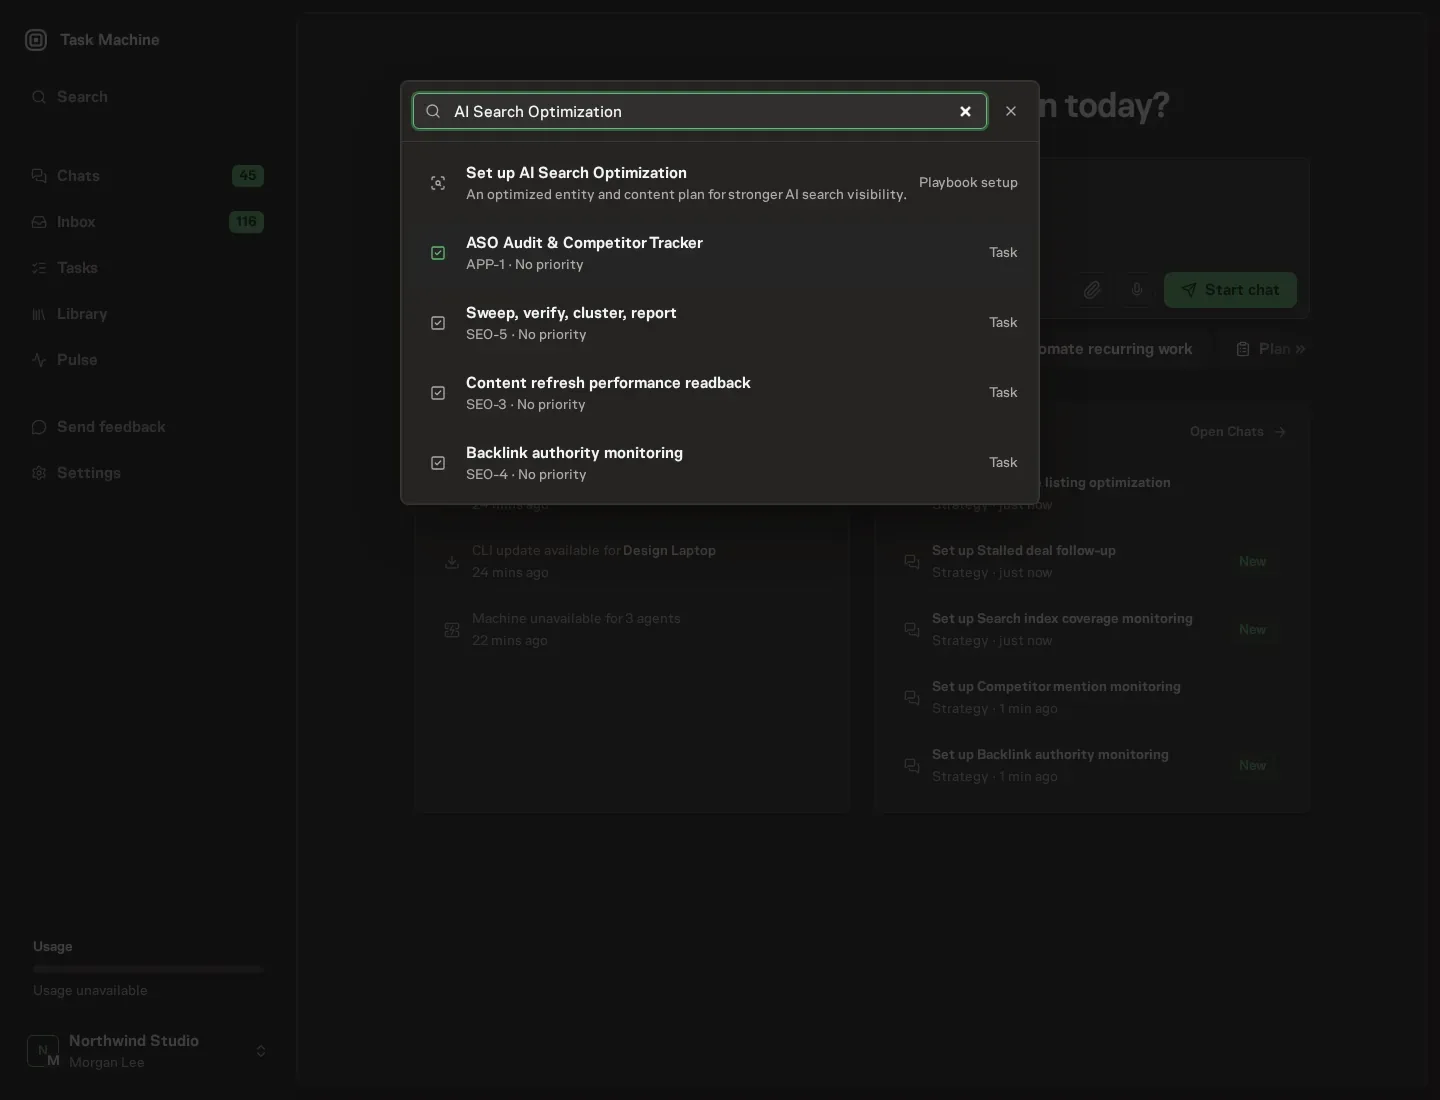Open Set up Search index coverage monitoring chat
The width and height of the screenshot is (1440, 1100).
pyautogui.click(x=1092, y=630)
